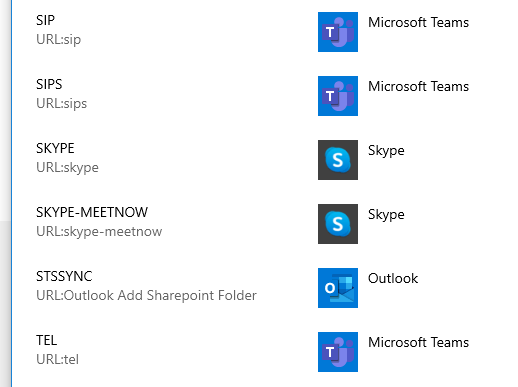
Task: Click the Microsoft Teams icon in TEL row
Action: pos(338,352)
